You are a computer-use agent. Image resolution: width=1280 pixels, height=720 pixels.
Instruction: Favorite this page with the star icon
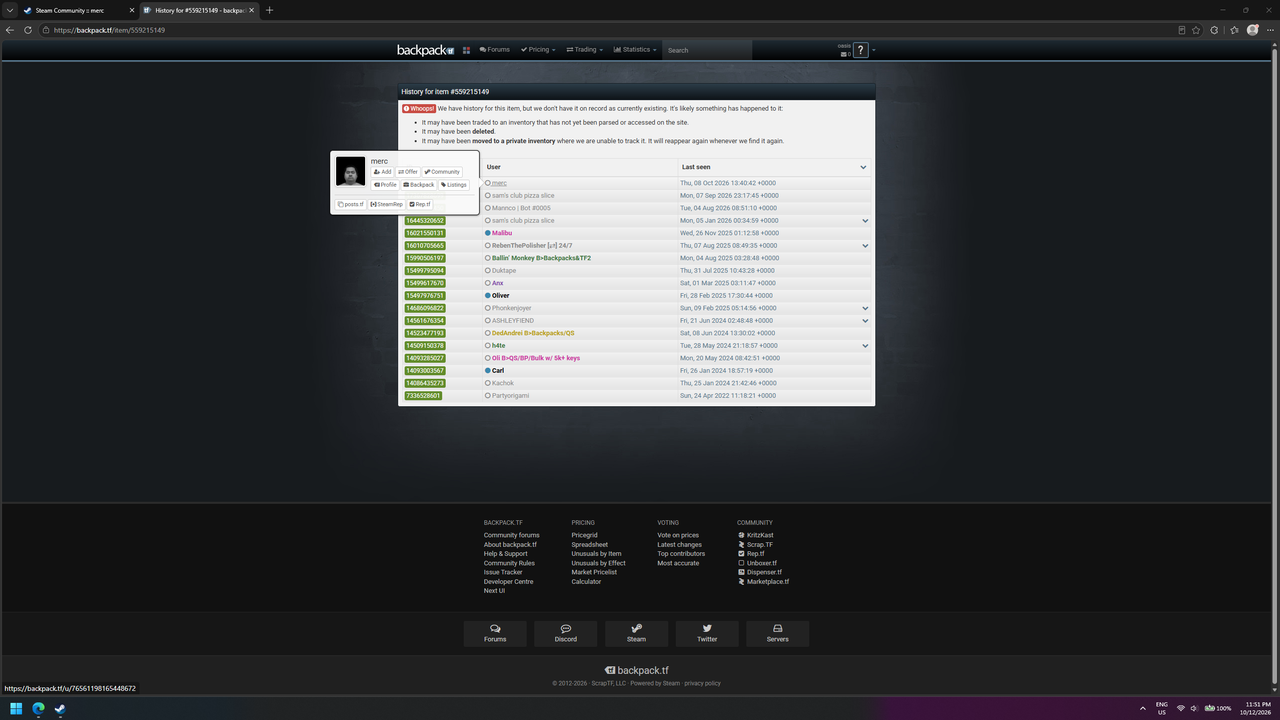pyautogui.click(x=1196, y=30)
